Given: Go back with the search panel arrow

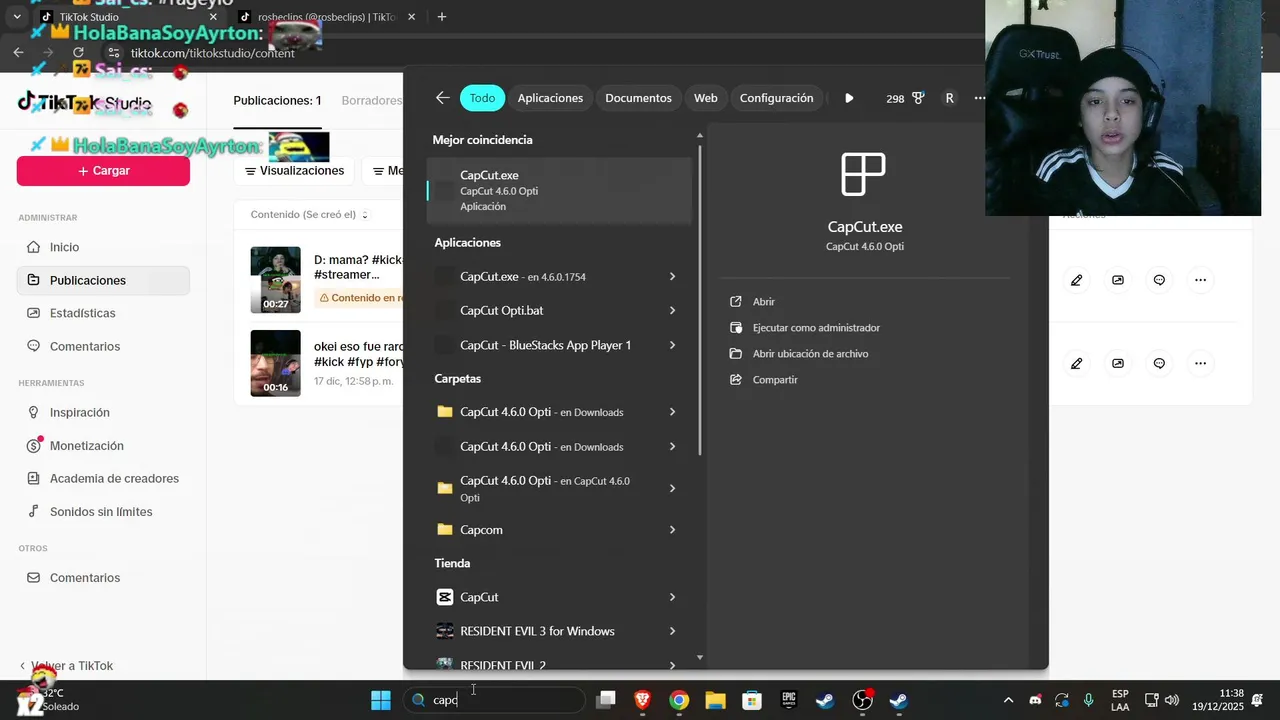Looking at the screenshot, I should [442, 98].
